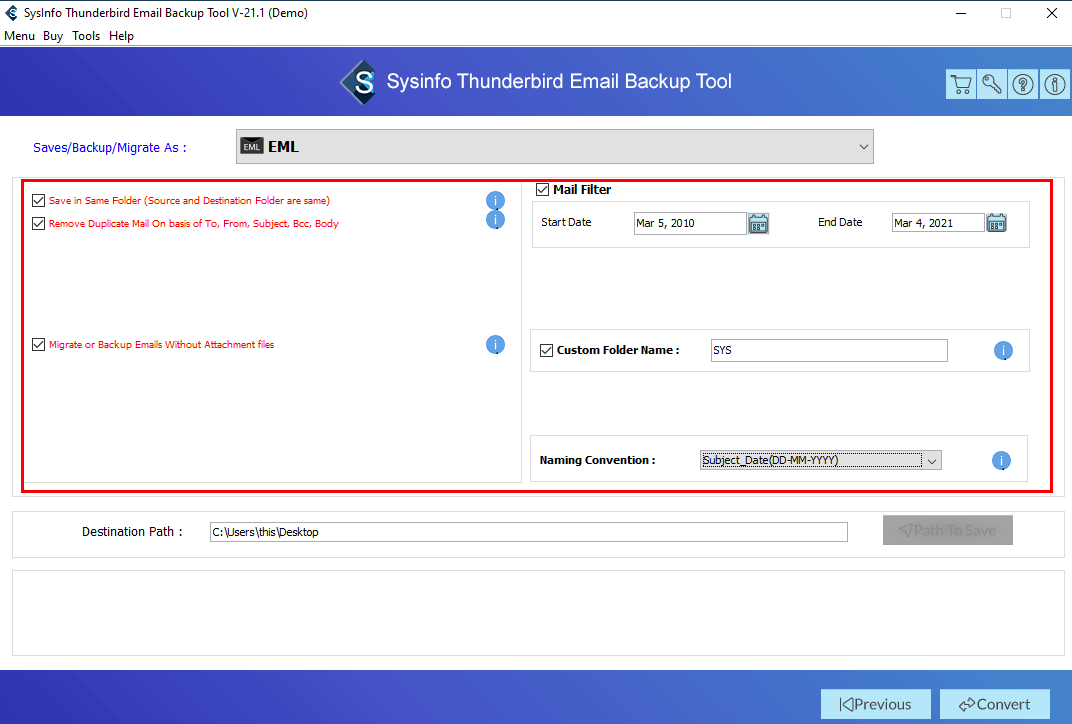Click the Start Date label
1072x724 pixels.
tap(566, 222)
